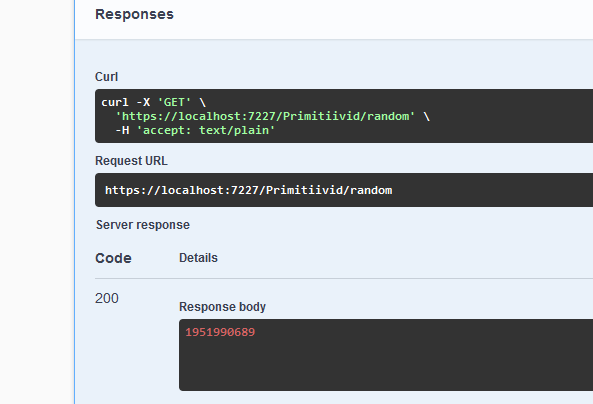Click the Responses section heading
Image resolution: width=593 pixels, height=404 pixels.
point(134,14)
